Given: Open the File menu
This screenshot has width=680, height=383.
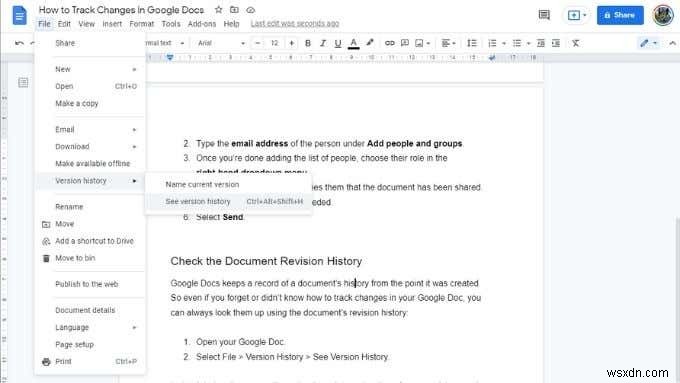Looking at the screenshot, I should 44,24.
